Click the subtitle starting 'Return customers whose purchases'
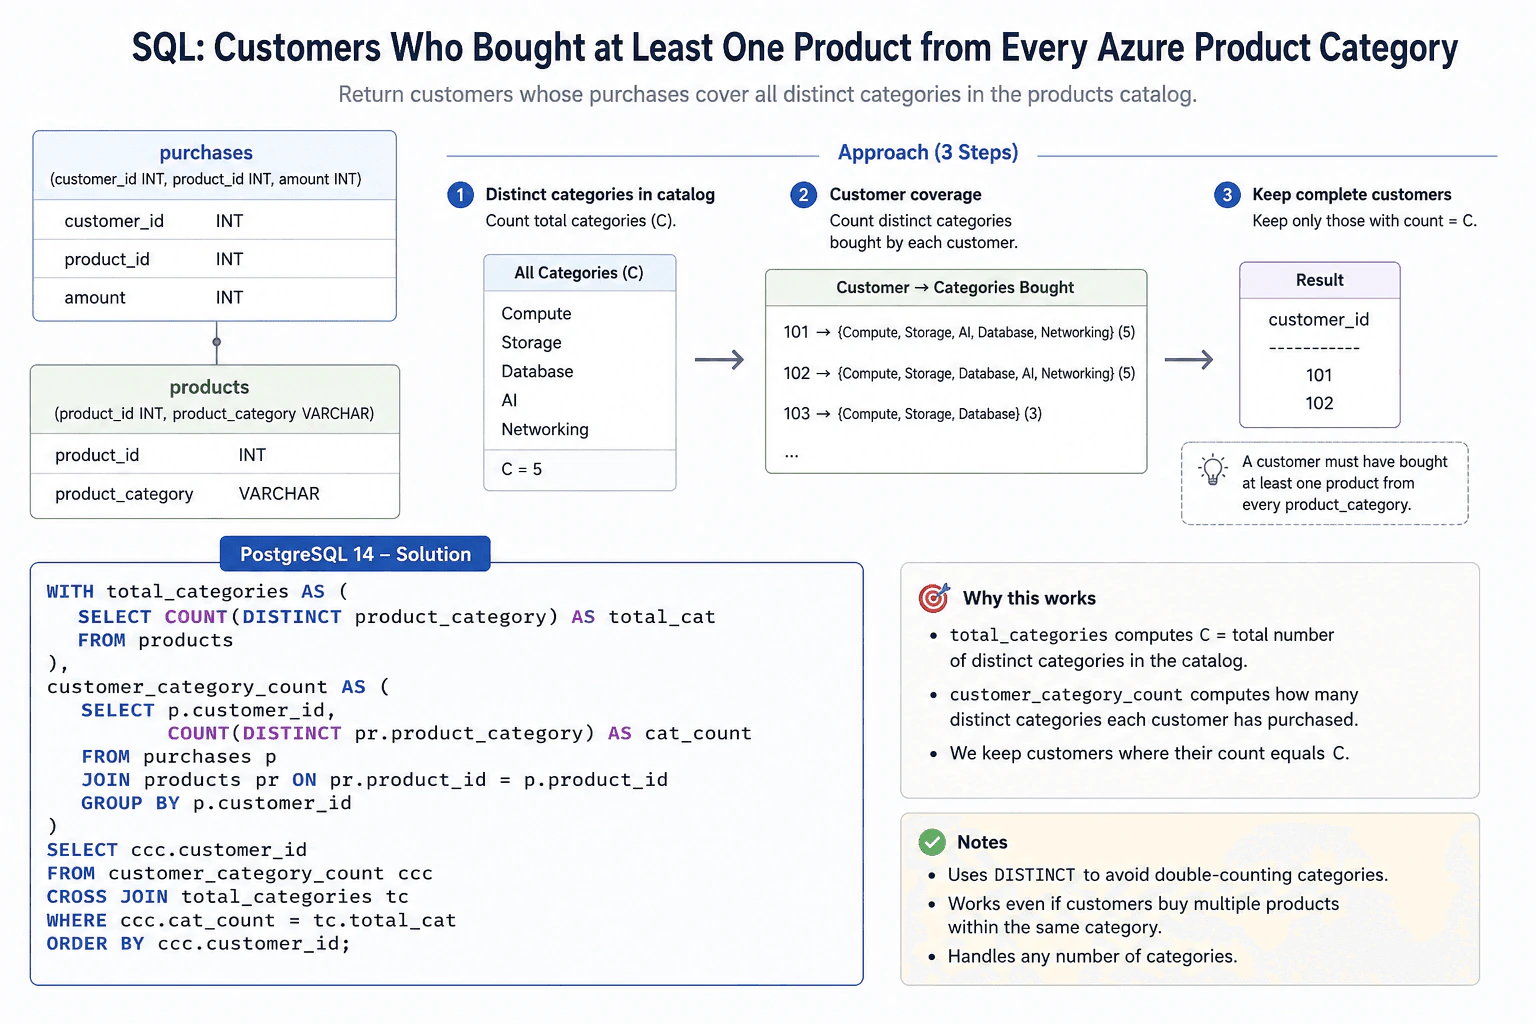The height and width of the screenshot is (1024, 1536). (767, 95)
